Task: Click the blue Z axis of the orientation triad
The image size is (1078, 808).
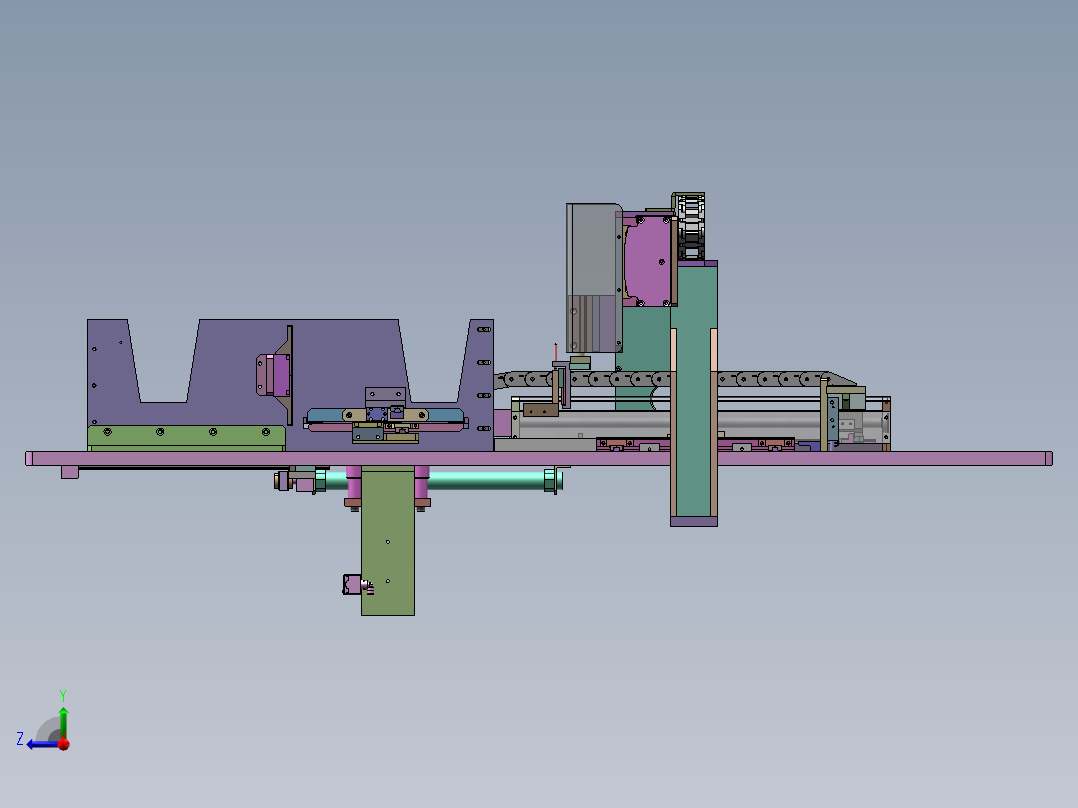Action: [41, 744]
